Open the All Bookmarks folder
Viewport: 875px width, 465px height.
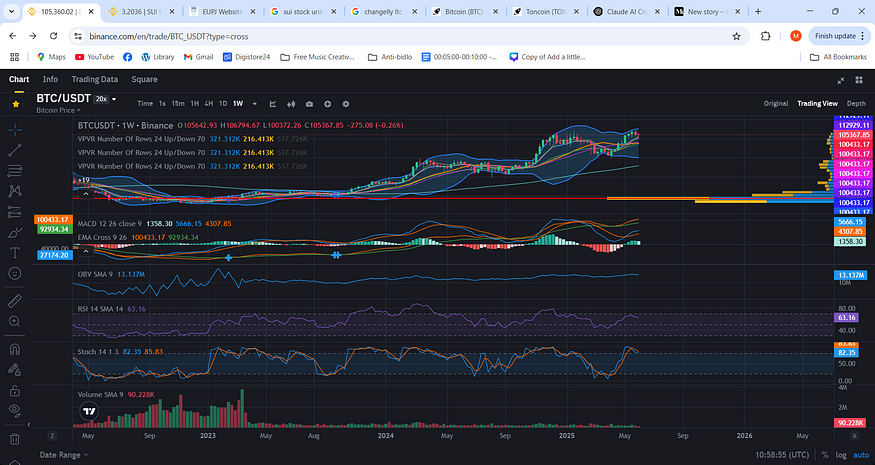[838, 57]
